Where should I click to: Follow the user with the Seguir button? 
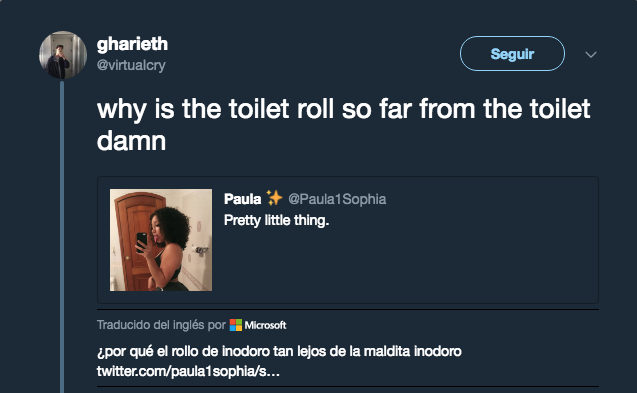click(512, 54)
